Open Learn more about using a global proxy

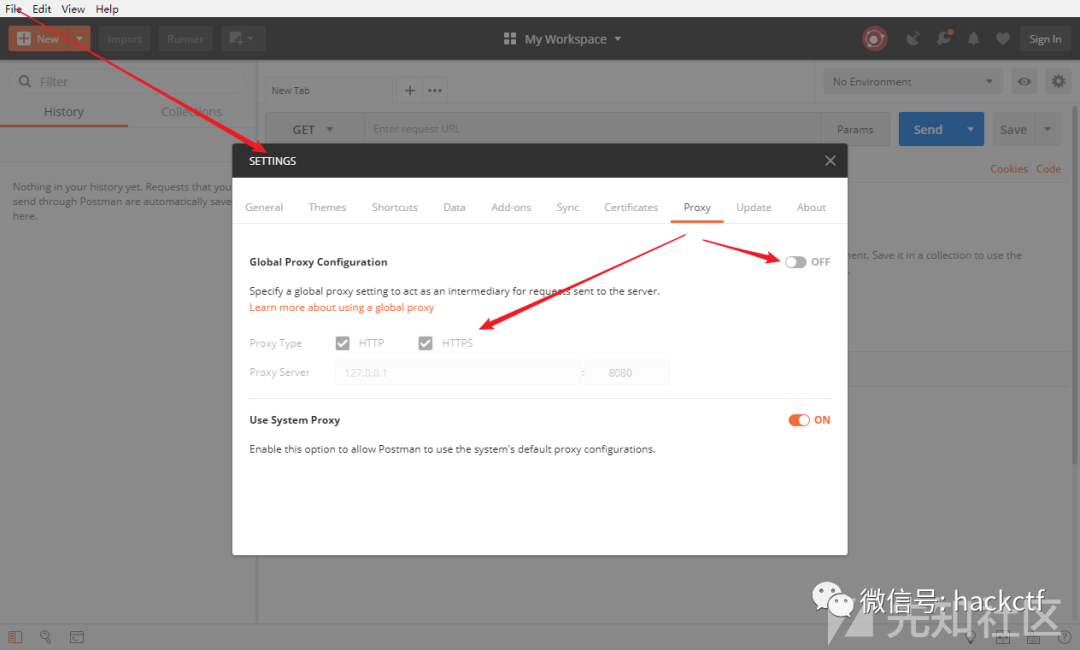(x=342, y=307)
